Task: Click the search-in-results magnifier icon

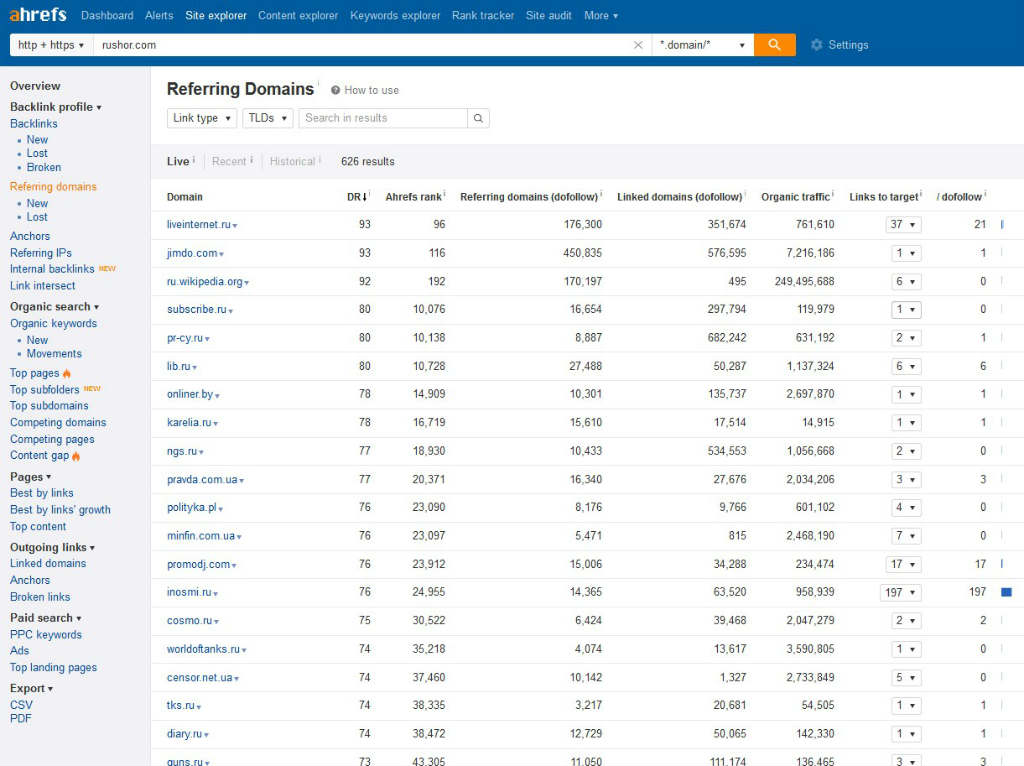Action: [479, 118]
